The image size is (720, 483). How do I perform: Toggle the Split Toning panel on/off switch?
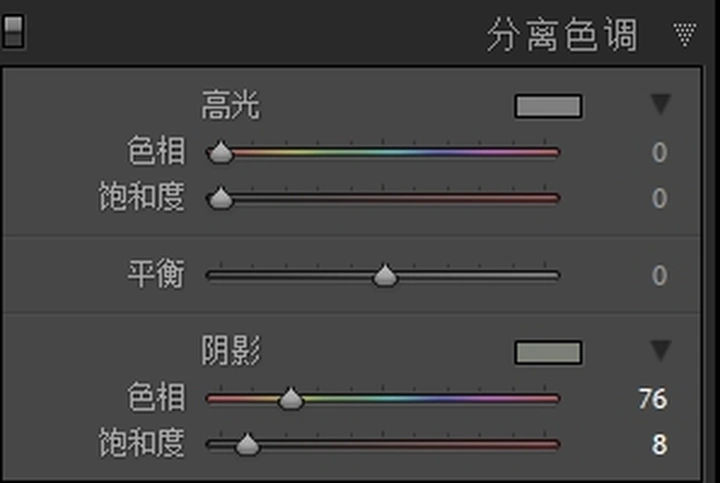tap(13, 31)
